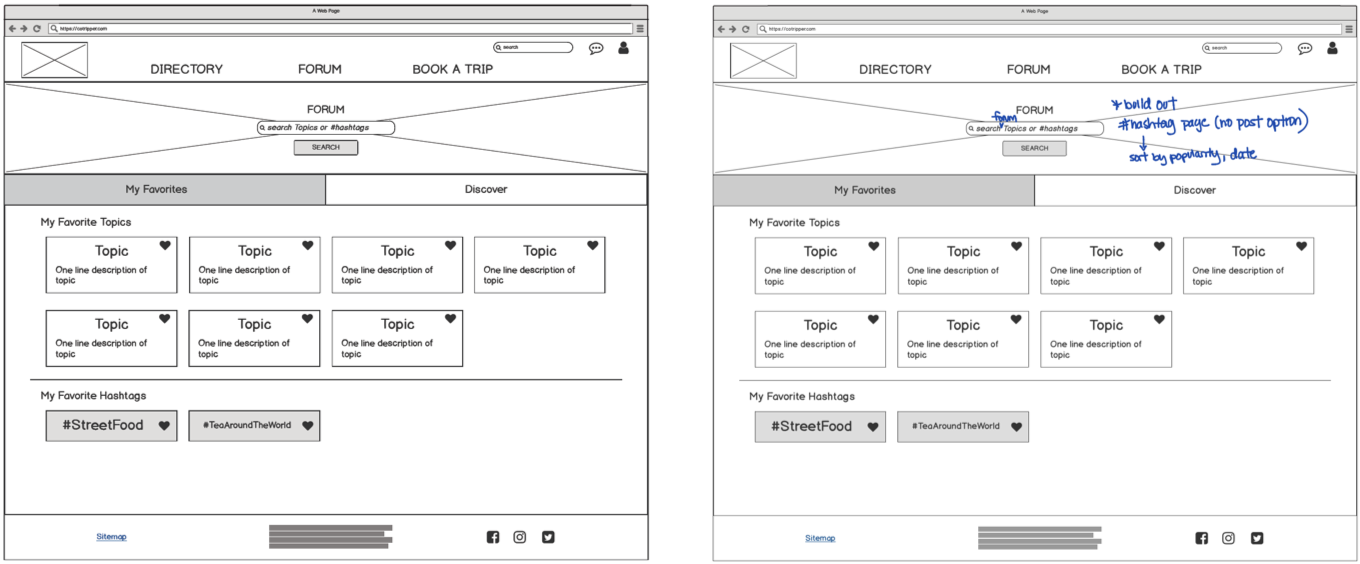Toggle #TeaAroundTheWorld heart in left wireframe
Screen dimensions: 1360x564
[307, 426]
